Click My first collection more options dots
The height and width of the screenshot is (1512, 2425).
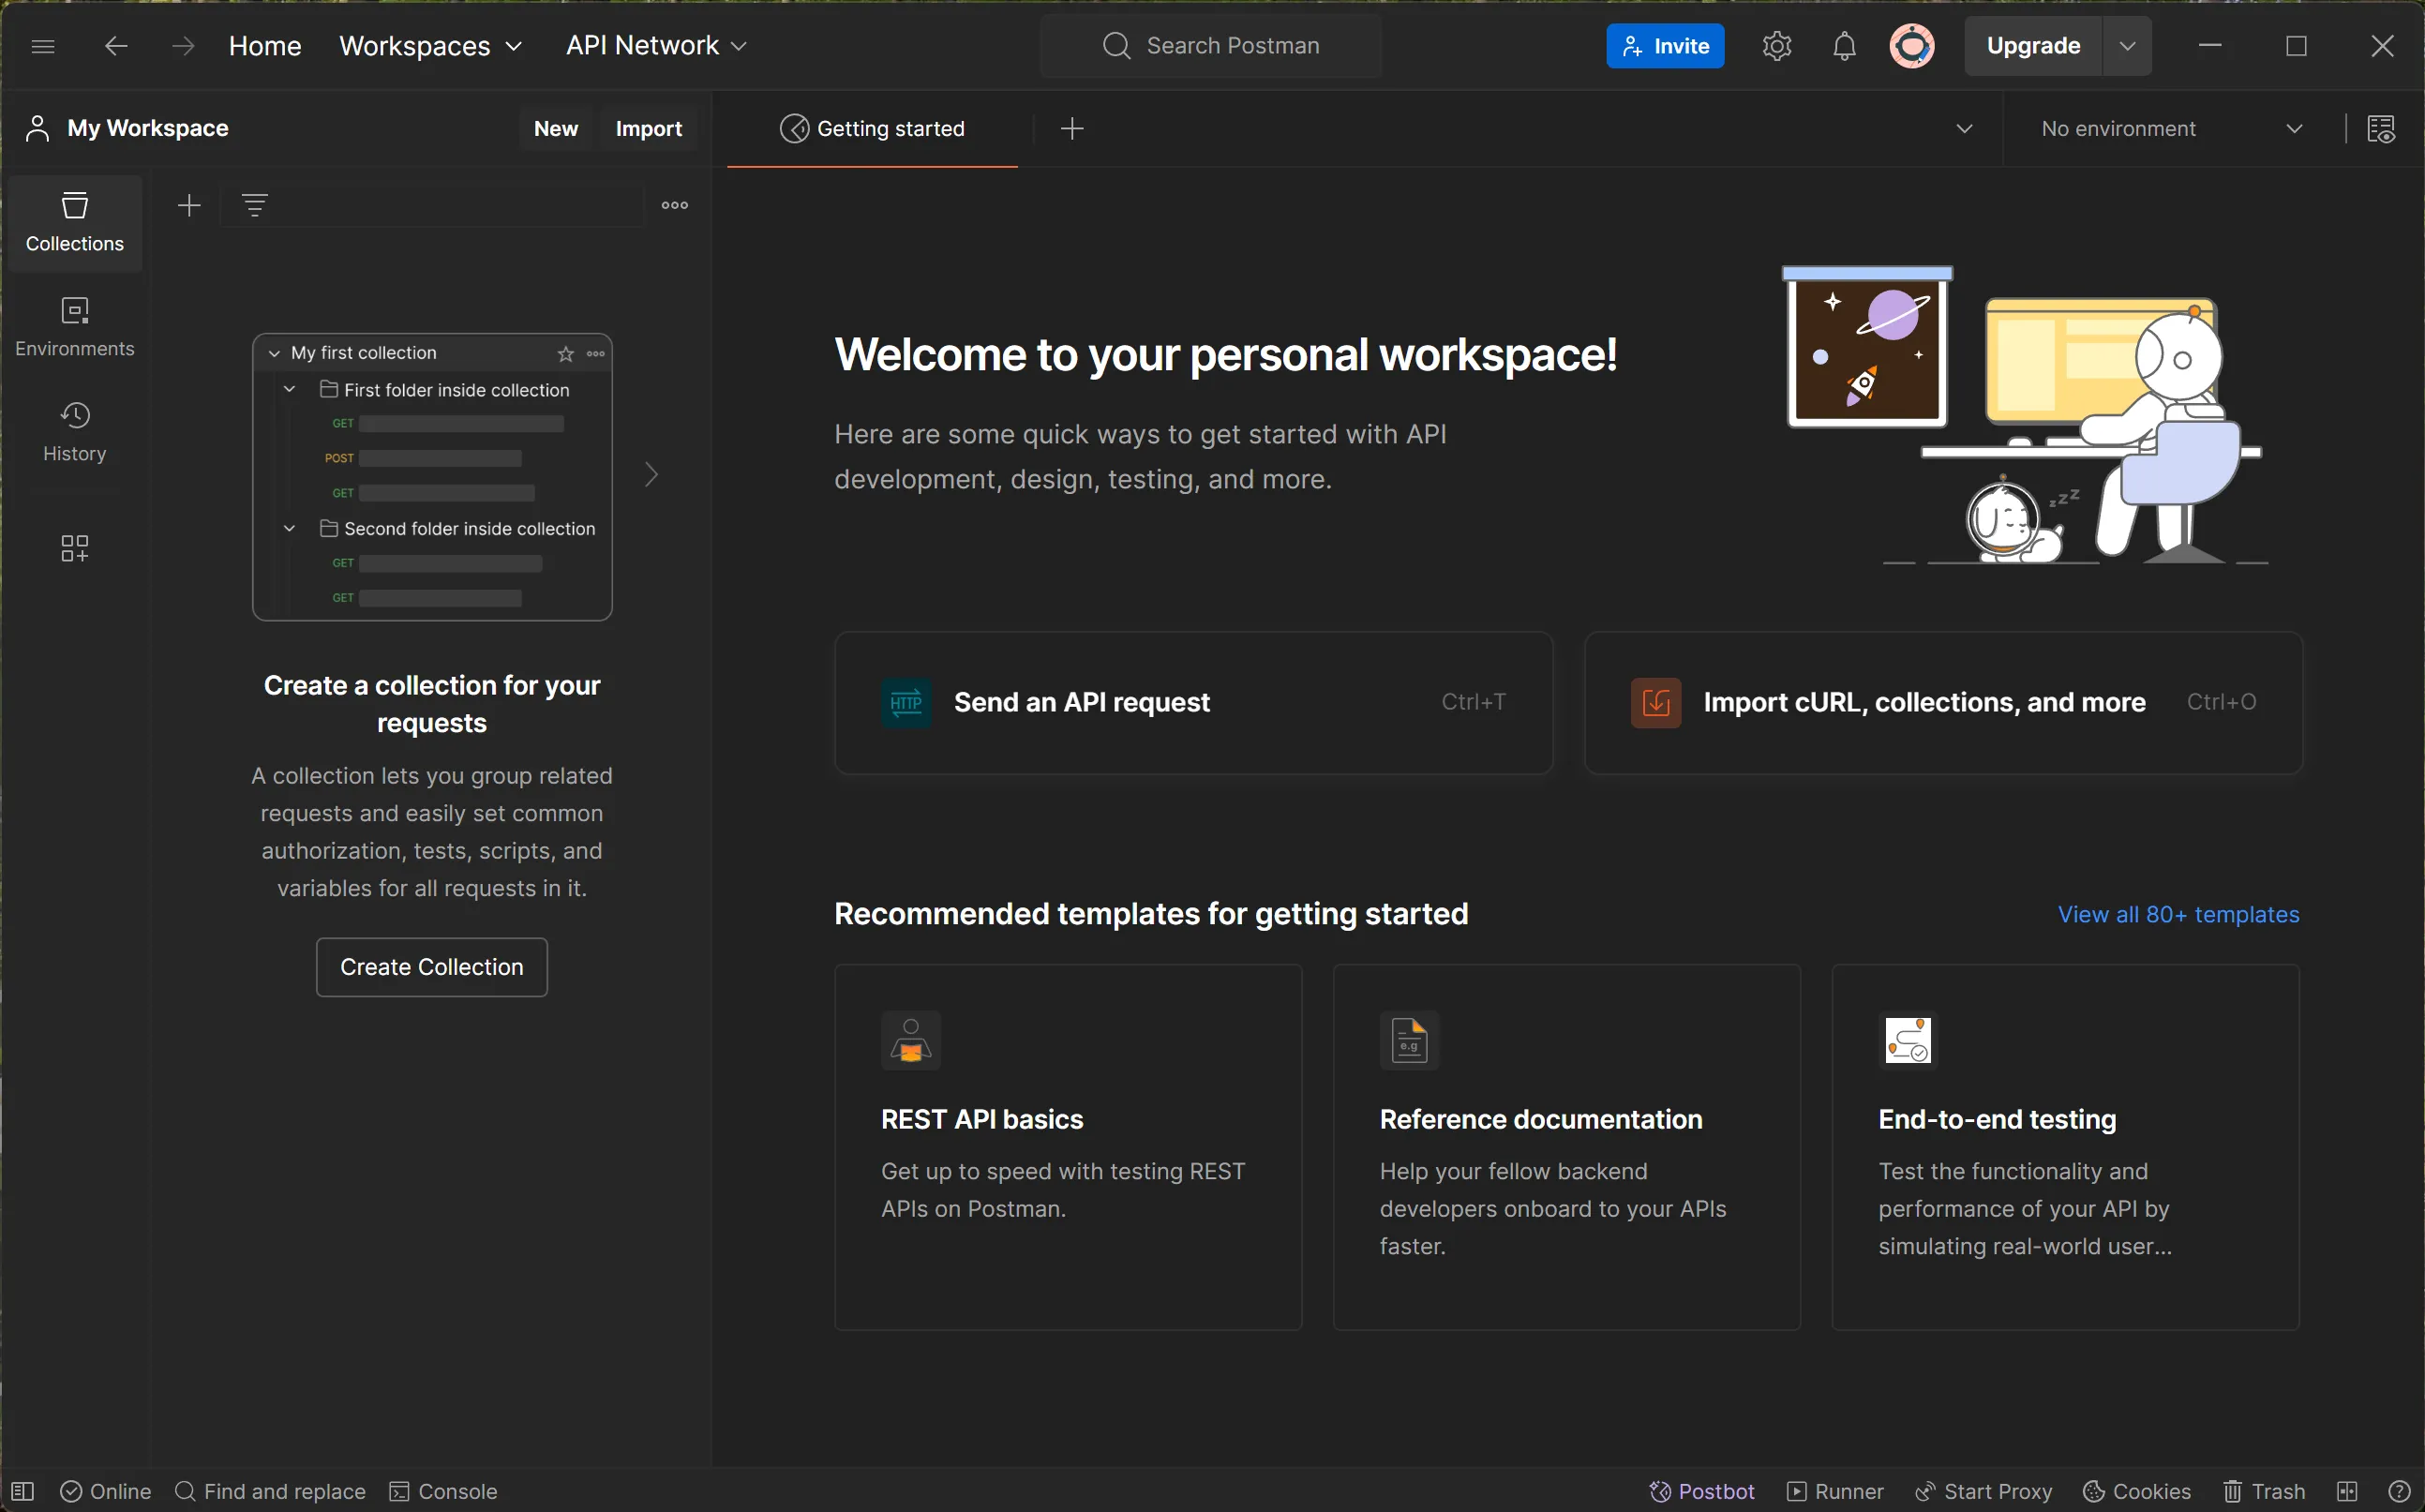596,354
